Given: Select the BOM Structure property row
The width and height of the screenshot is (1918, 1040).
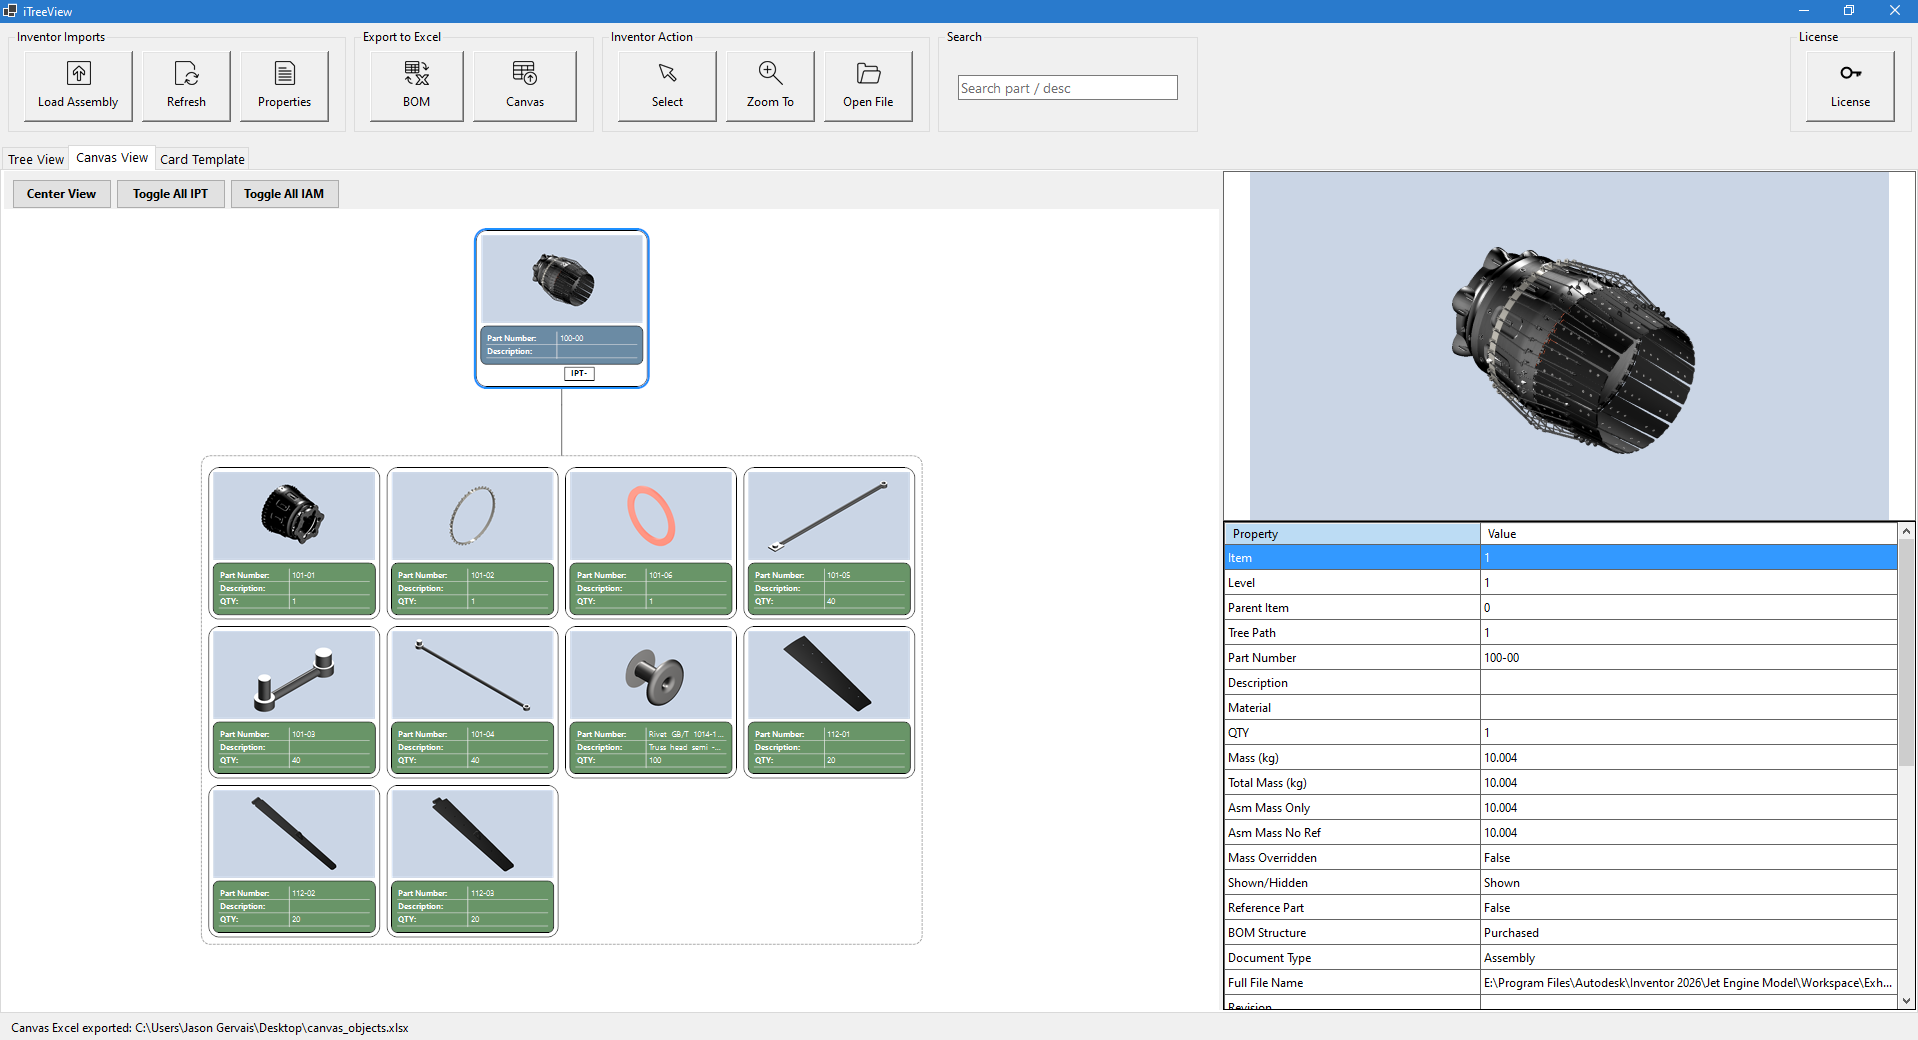Looking at the screenshot, I should (1559, 932).
